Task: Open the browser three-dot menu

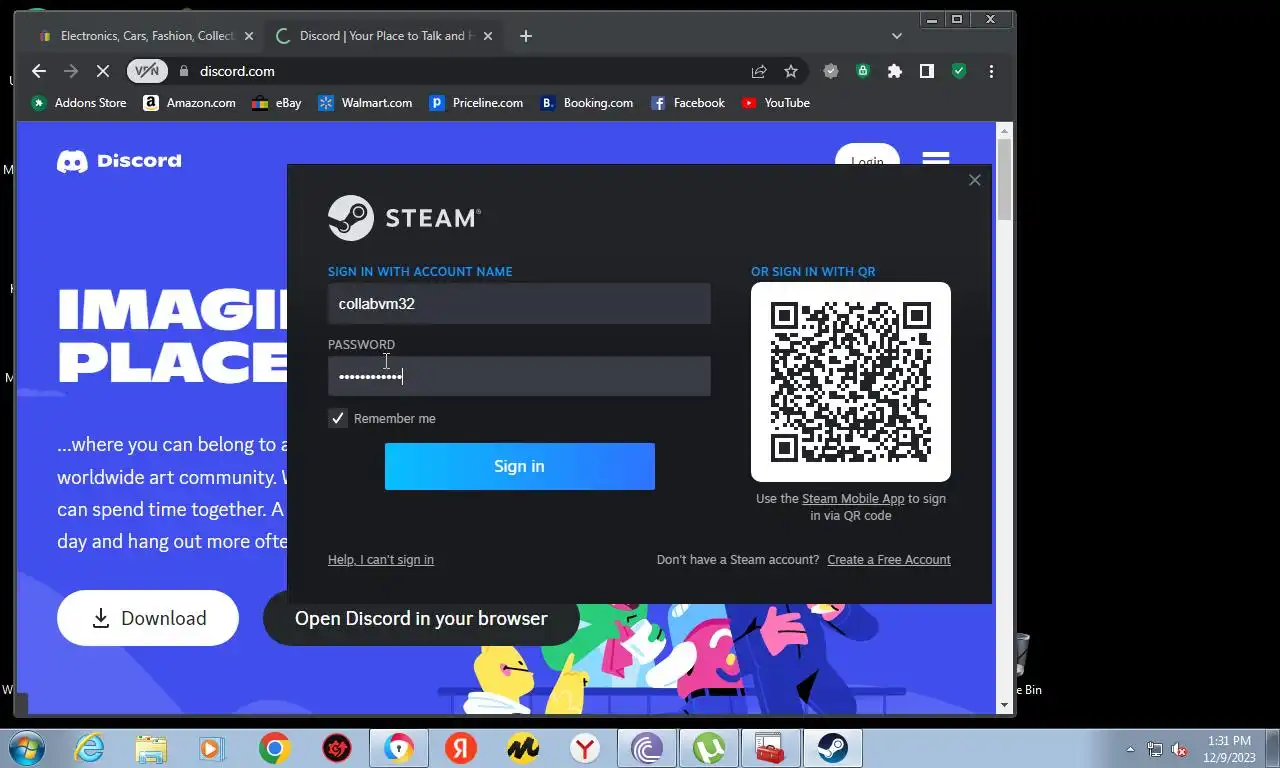Action: (x=991, y=71)
